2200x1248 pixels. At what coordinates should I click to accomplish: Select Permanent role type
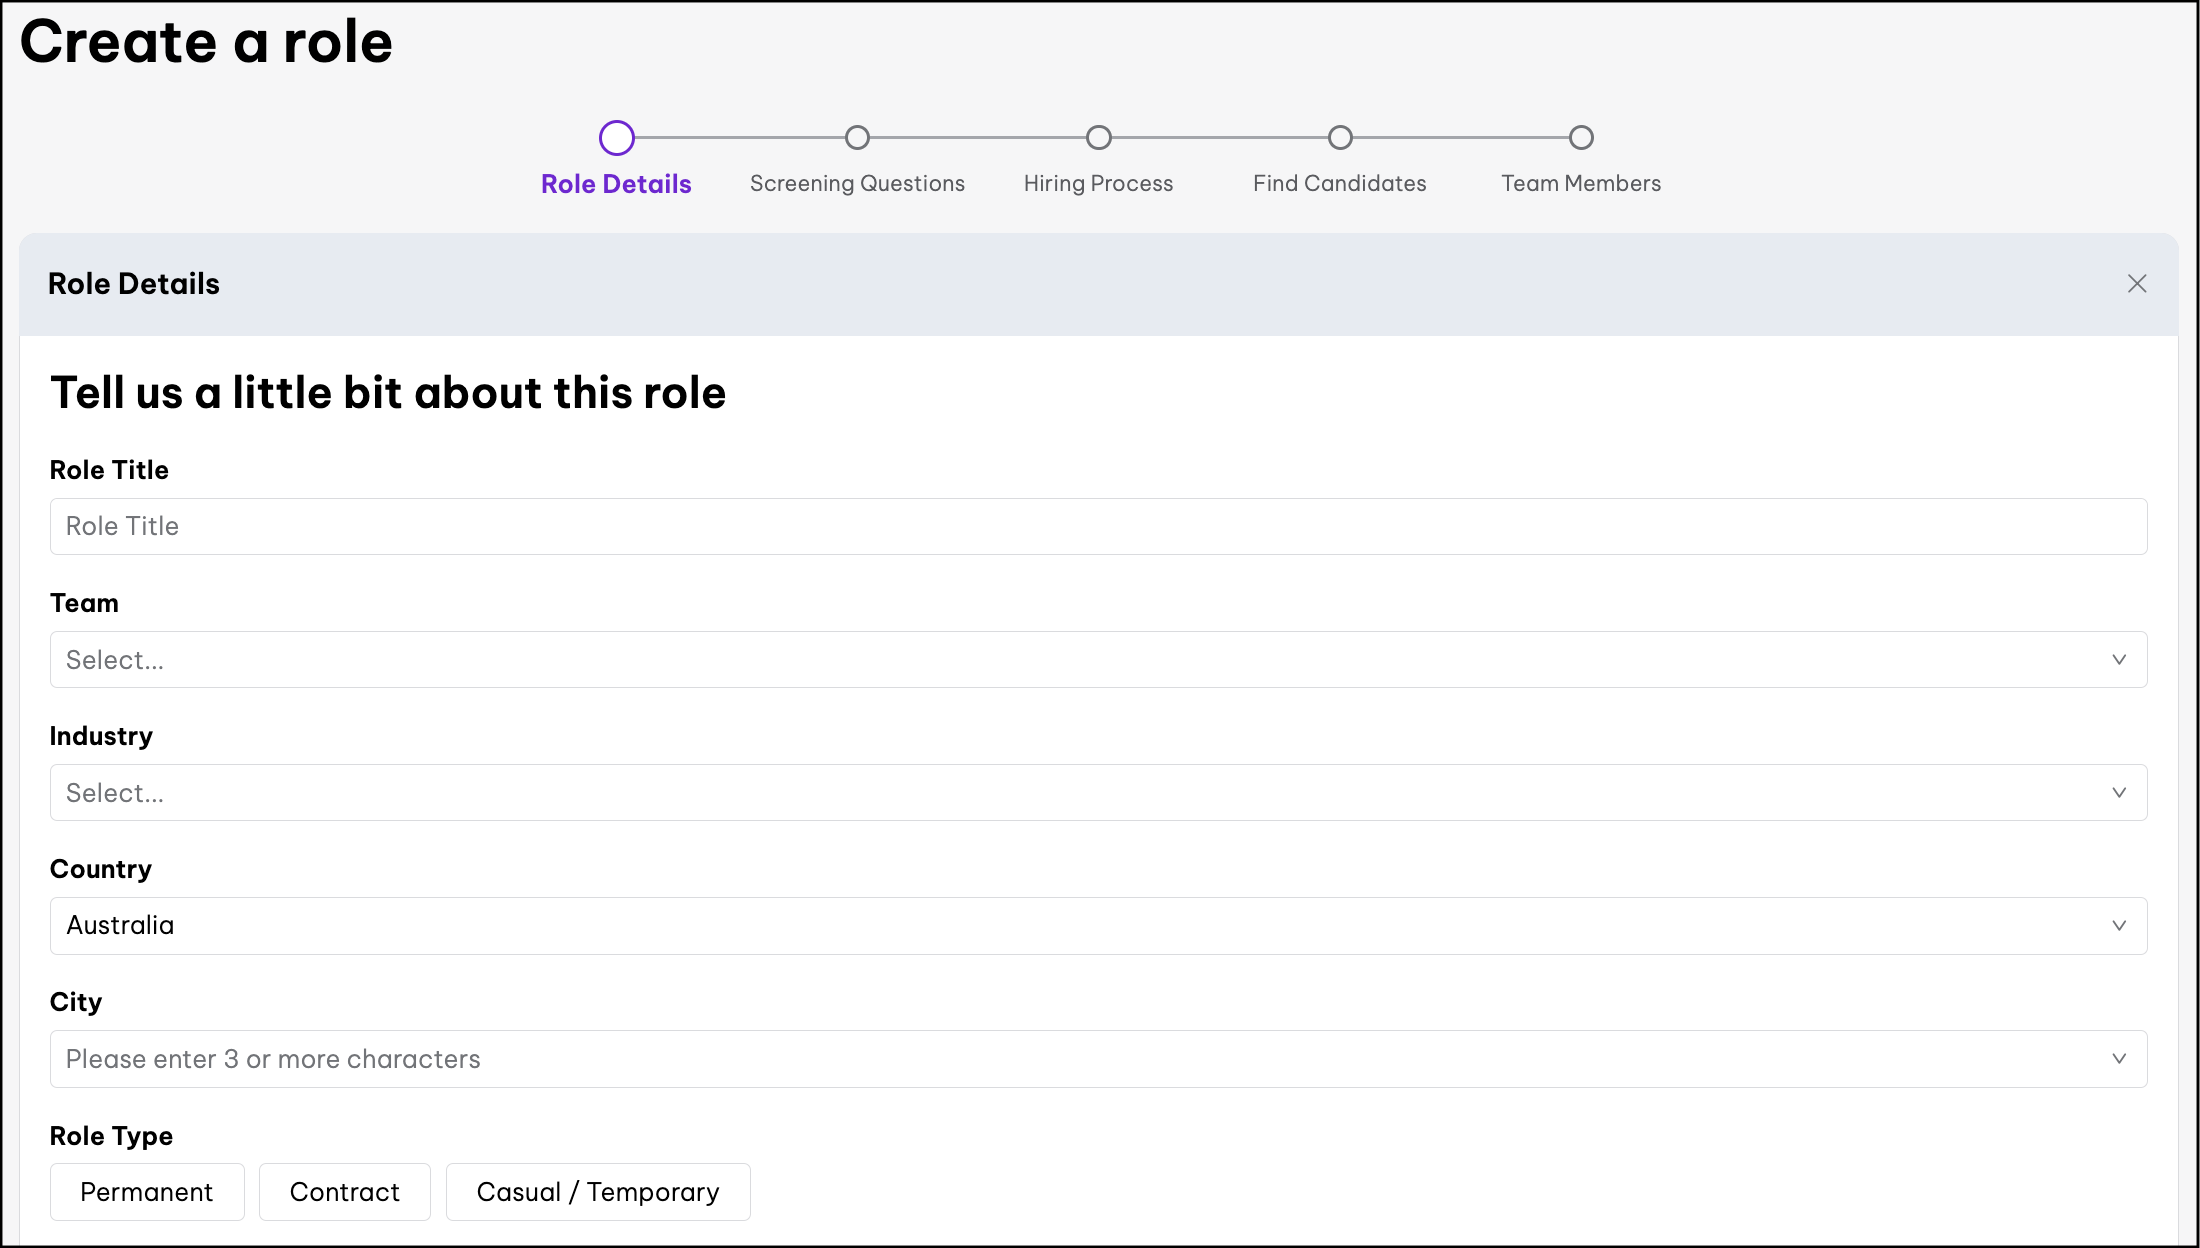[x=147, y=1192]
